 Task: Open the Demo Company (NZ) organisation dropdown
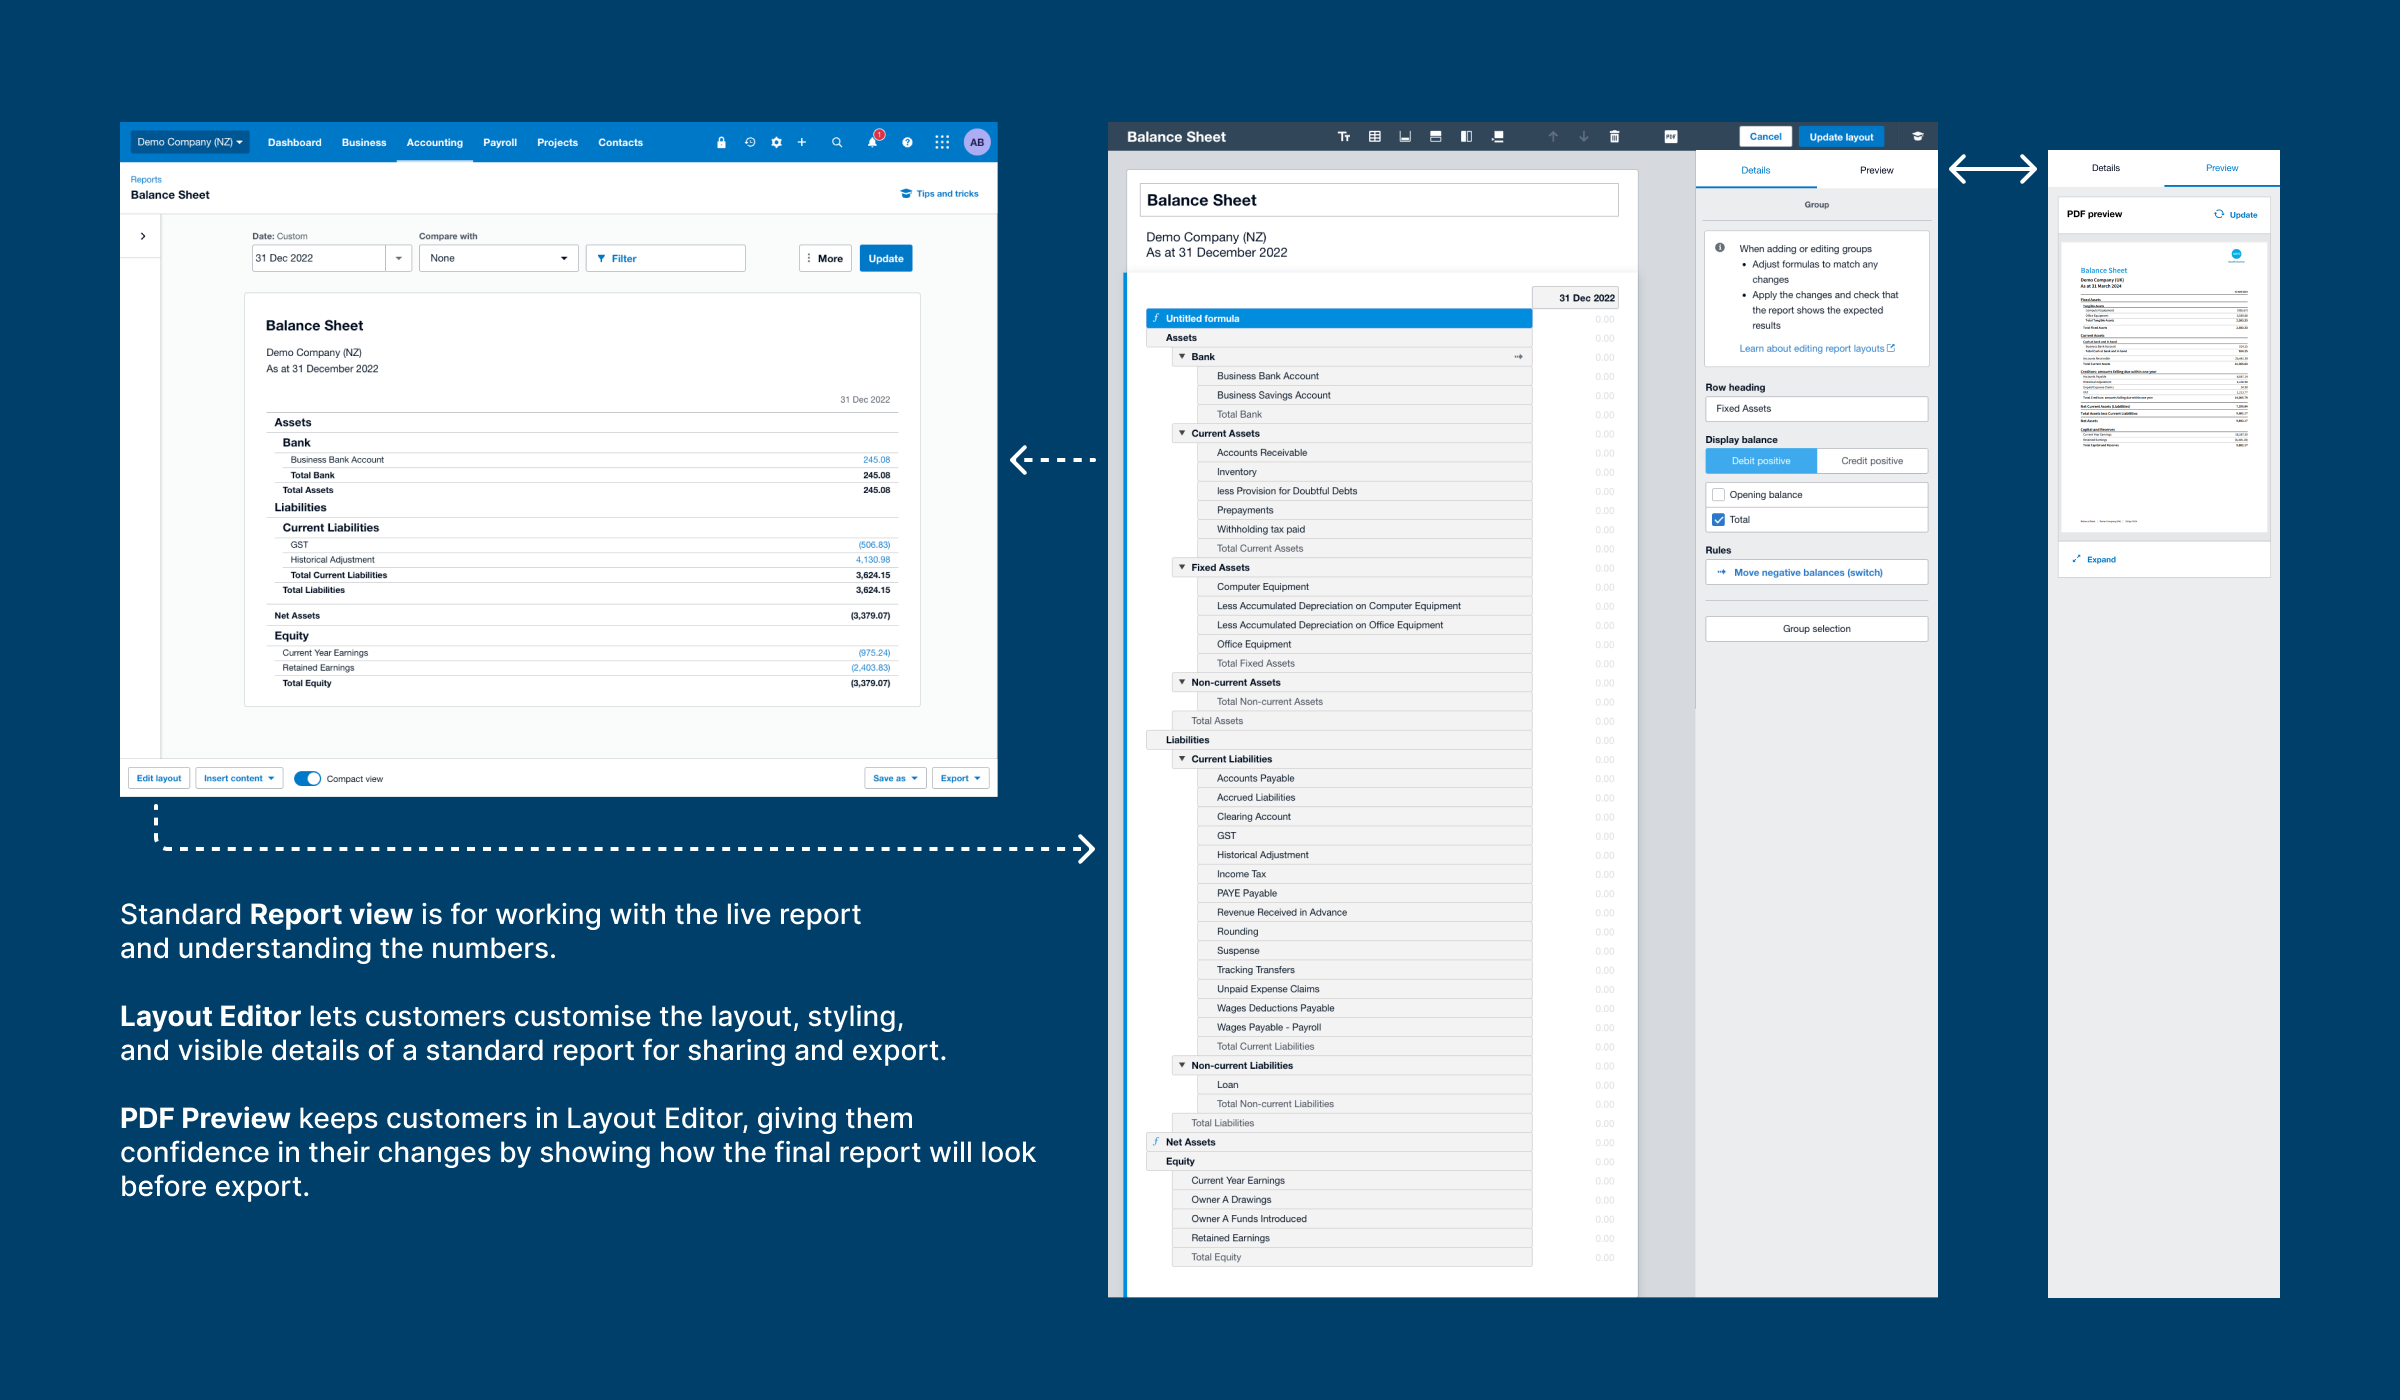point(190,142)
